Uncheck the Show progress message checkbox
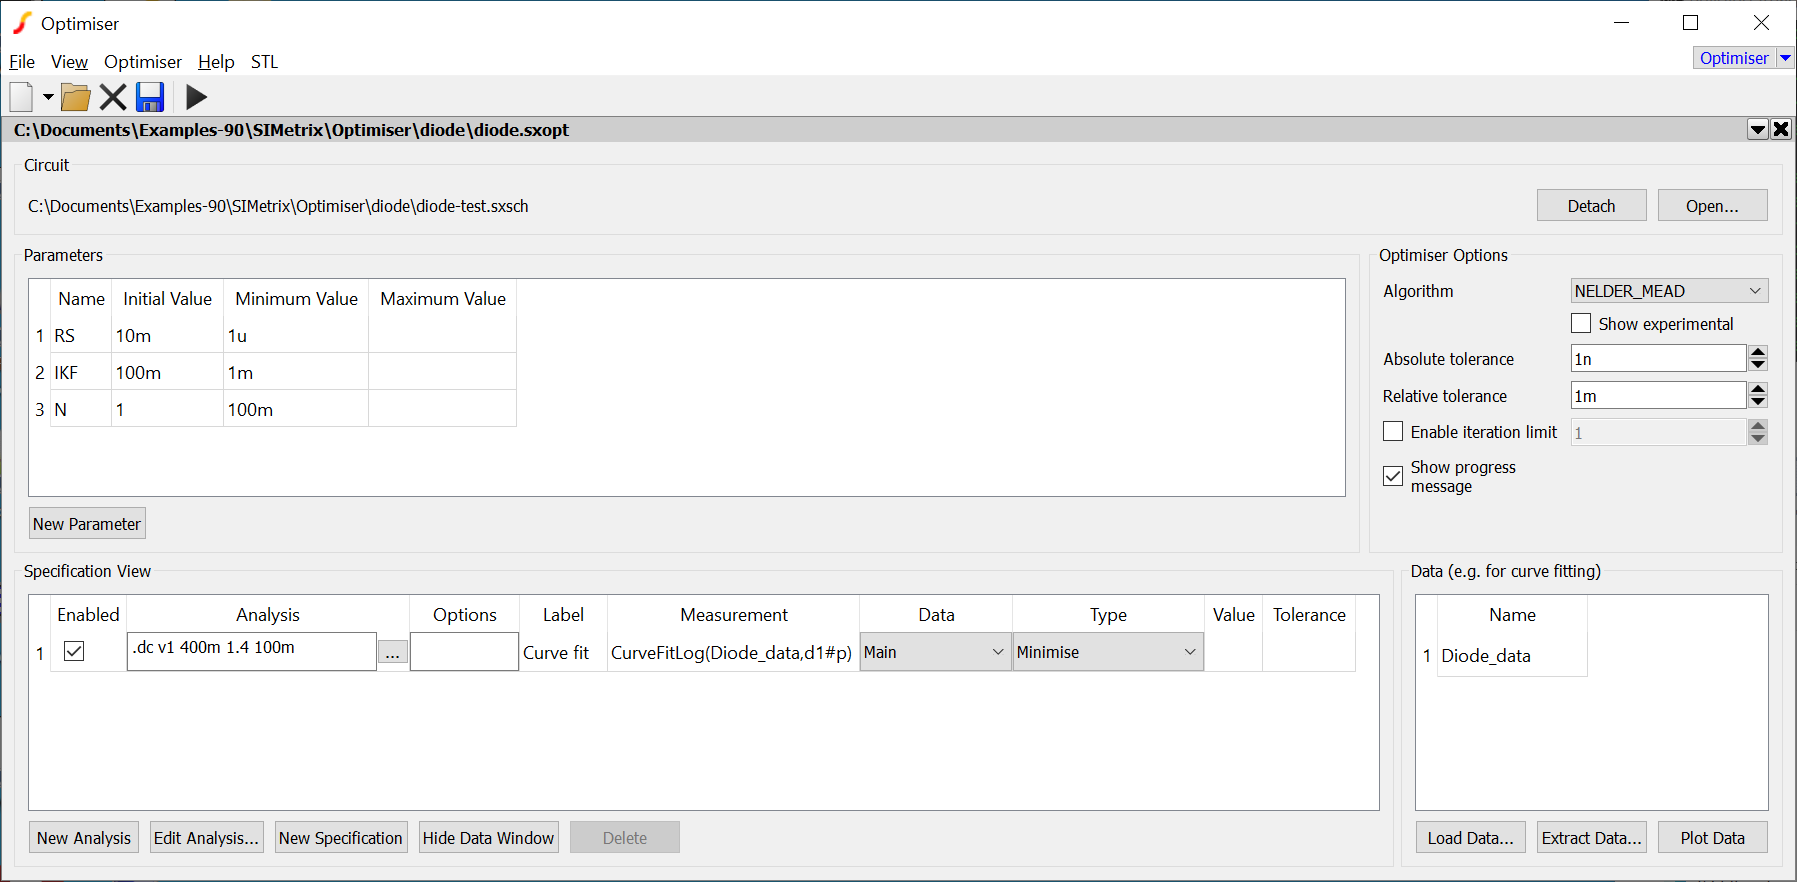The image size is (1797, 882). pos(1393,476)
